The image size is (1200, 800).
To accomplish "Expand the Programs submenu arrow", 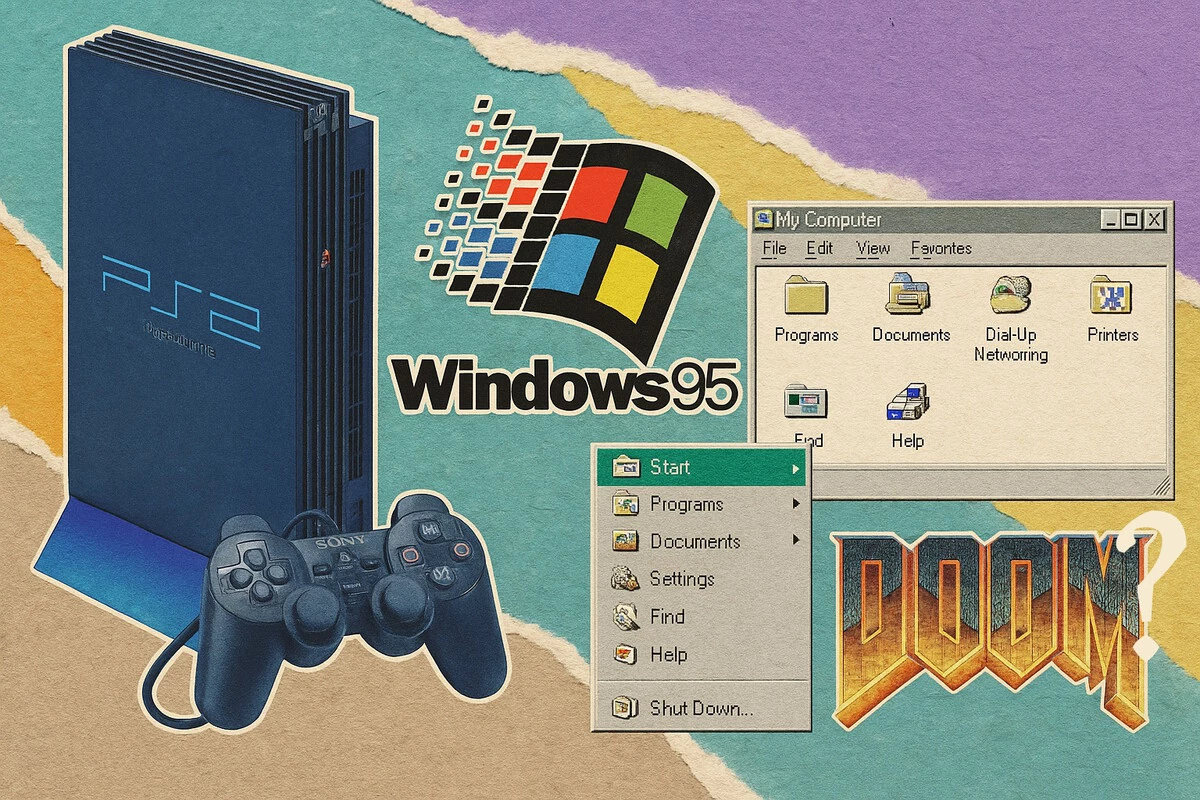I will tap(796, 505).
